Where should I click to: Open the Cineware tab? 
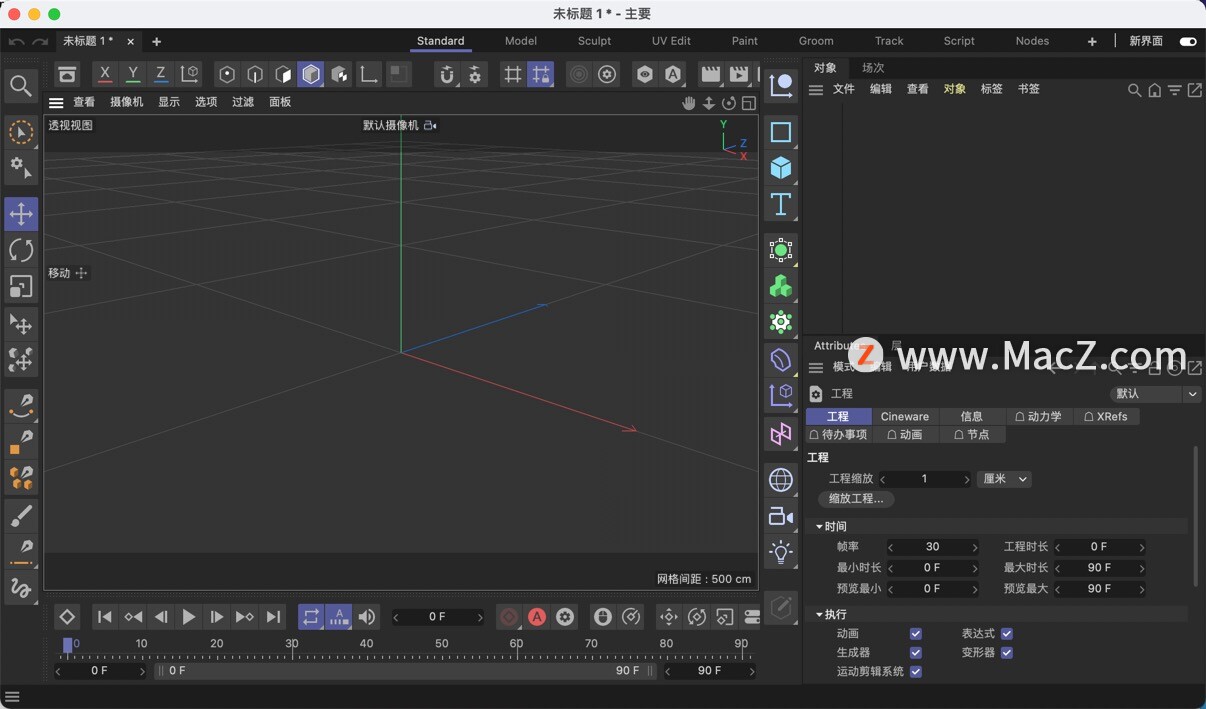(x=905, y=417)
